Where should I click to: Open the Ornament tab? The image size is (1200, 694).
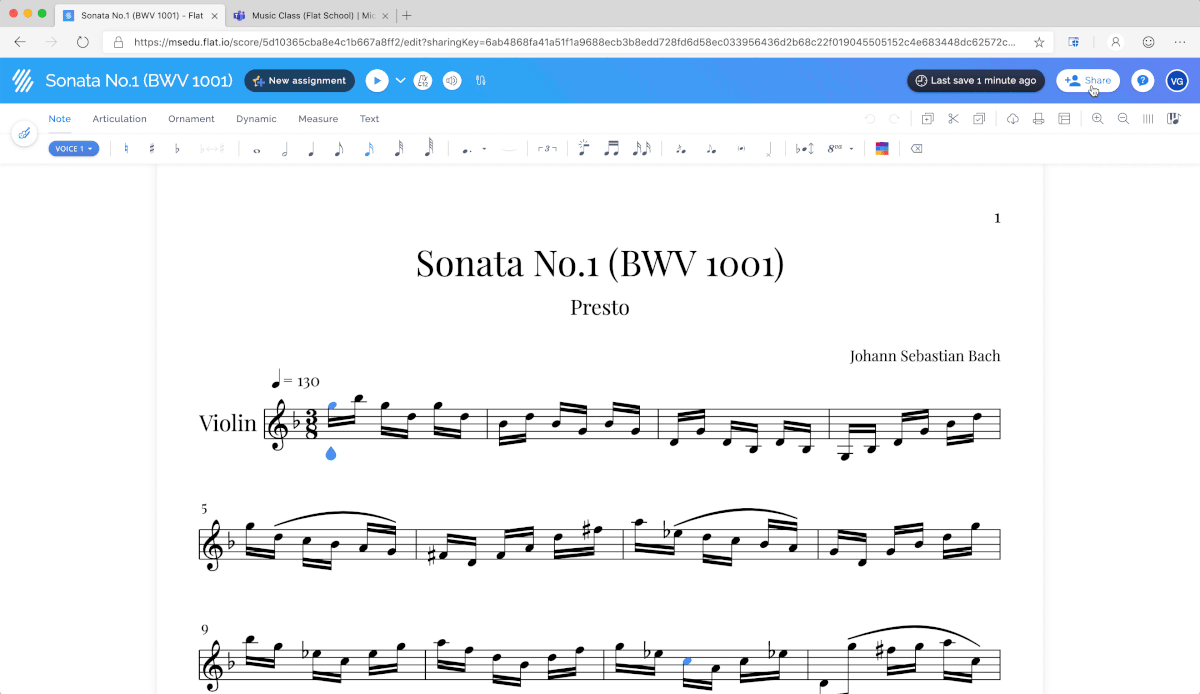[191, 119]
